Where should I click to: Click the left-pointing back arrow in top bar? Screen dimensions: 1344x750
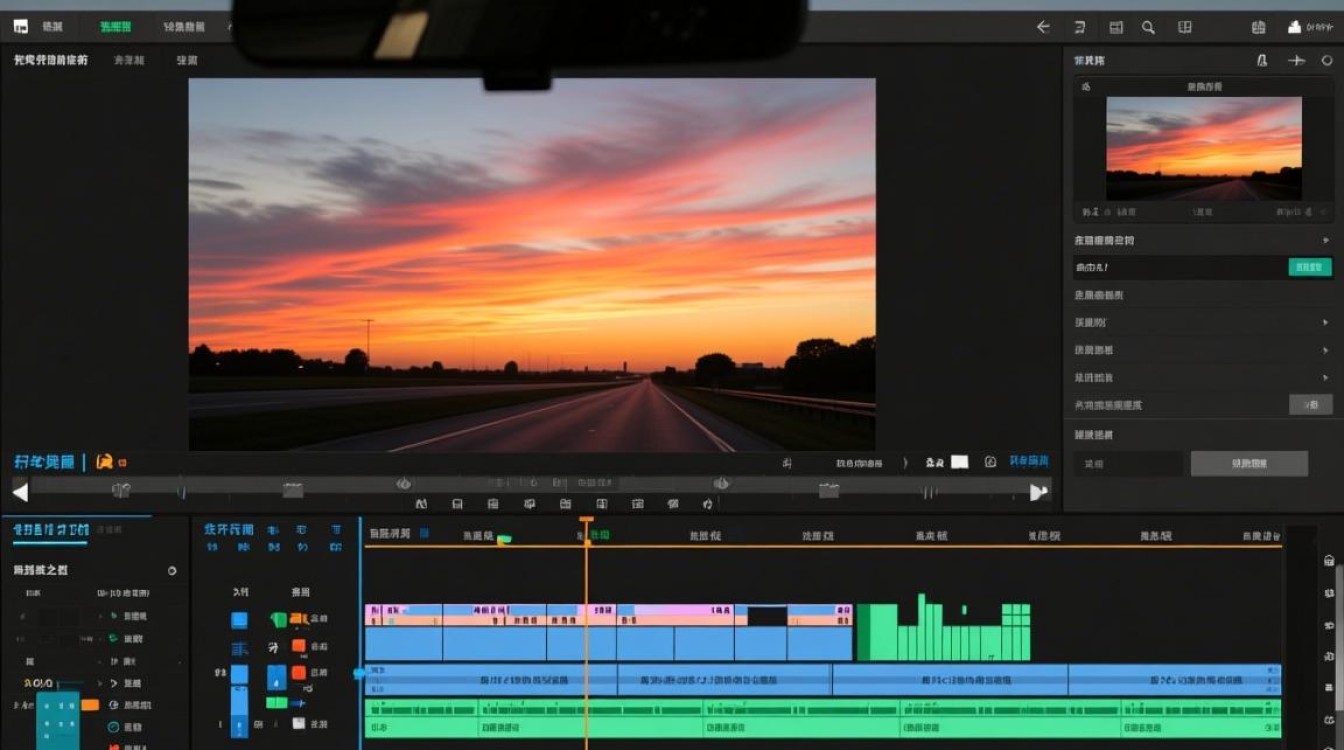point(1043,27)
